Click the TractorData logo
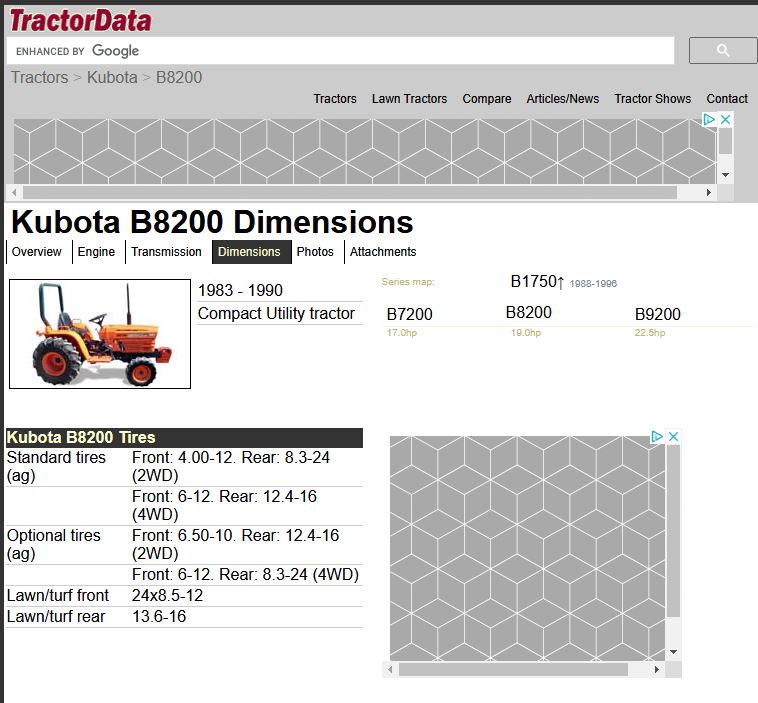 pyautogui.click(x=80, y=21)
